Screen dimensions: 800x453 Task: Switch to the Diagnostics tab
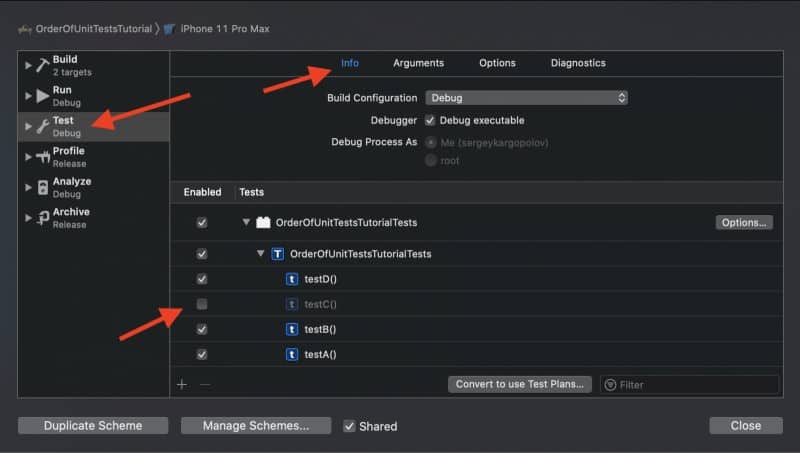pos(578,63)
